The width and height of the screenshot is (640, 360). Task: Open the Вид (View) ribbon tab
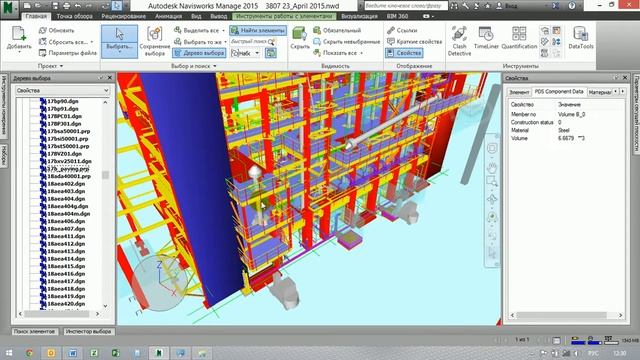pyautogui.click(x=196, y=16)
